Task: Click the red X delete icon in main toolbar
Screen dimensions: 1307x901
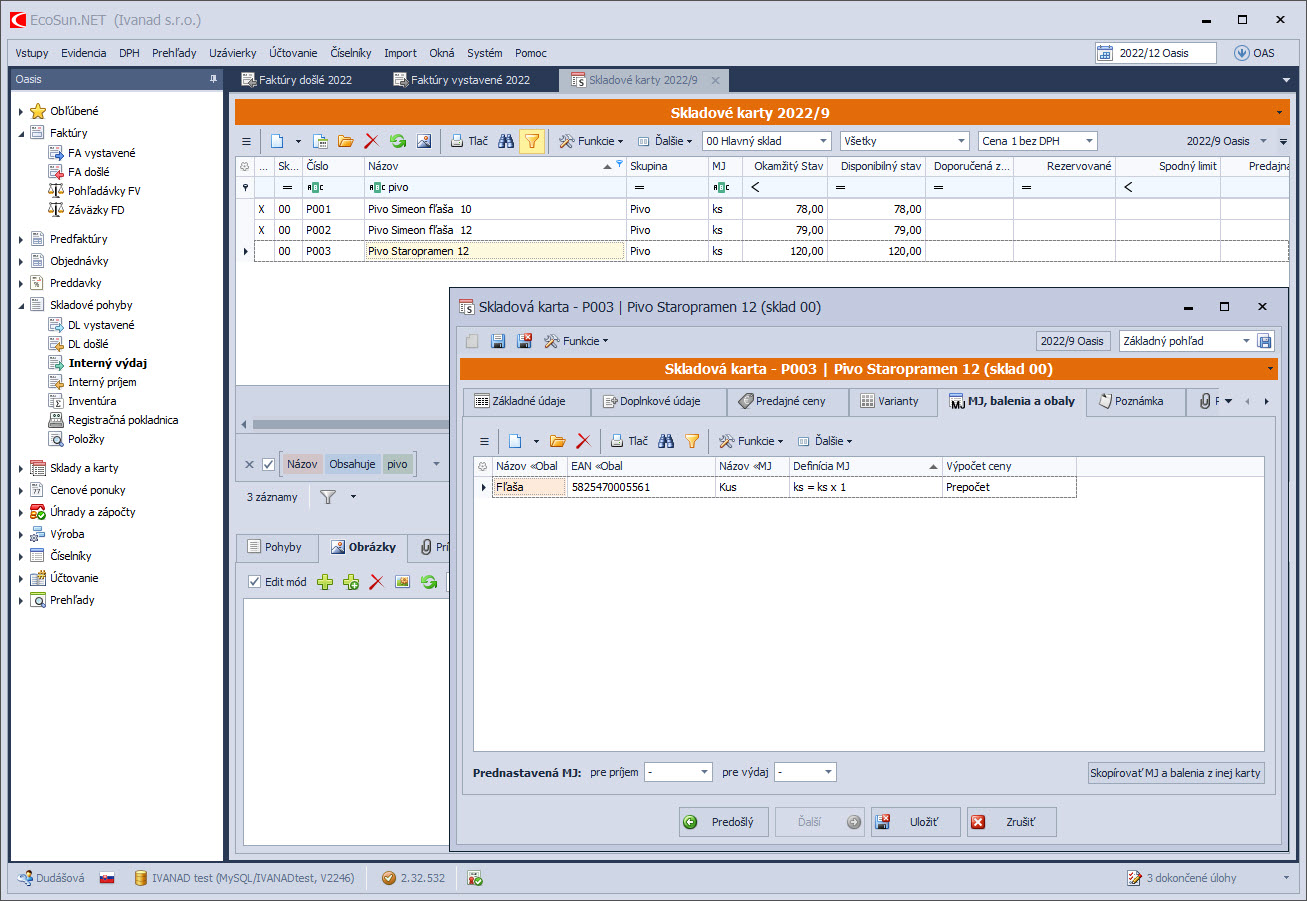Action: (x=371, y=142)
